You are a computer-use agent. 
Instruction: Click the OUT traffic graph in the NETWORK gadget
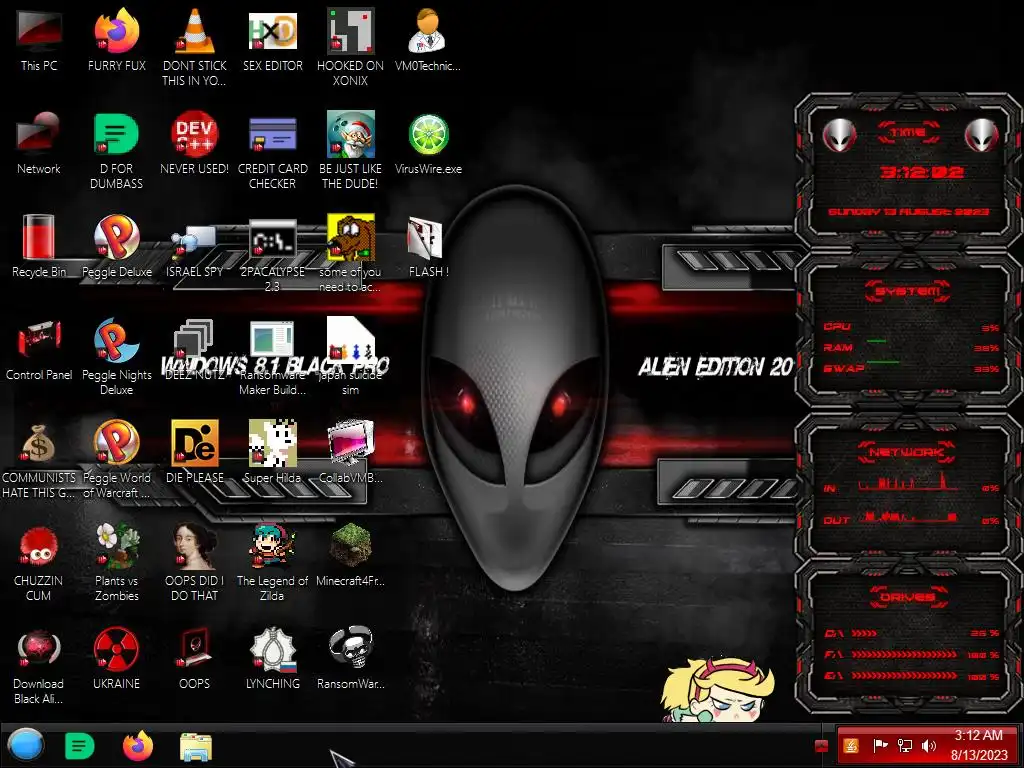(908, 517)
